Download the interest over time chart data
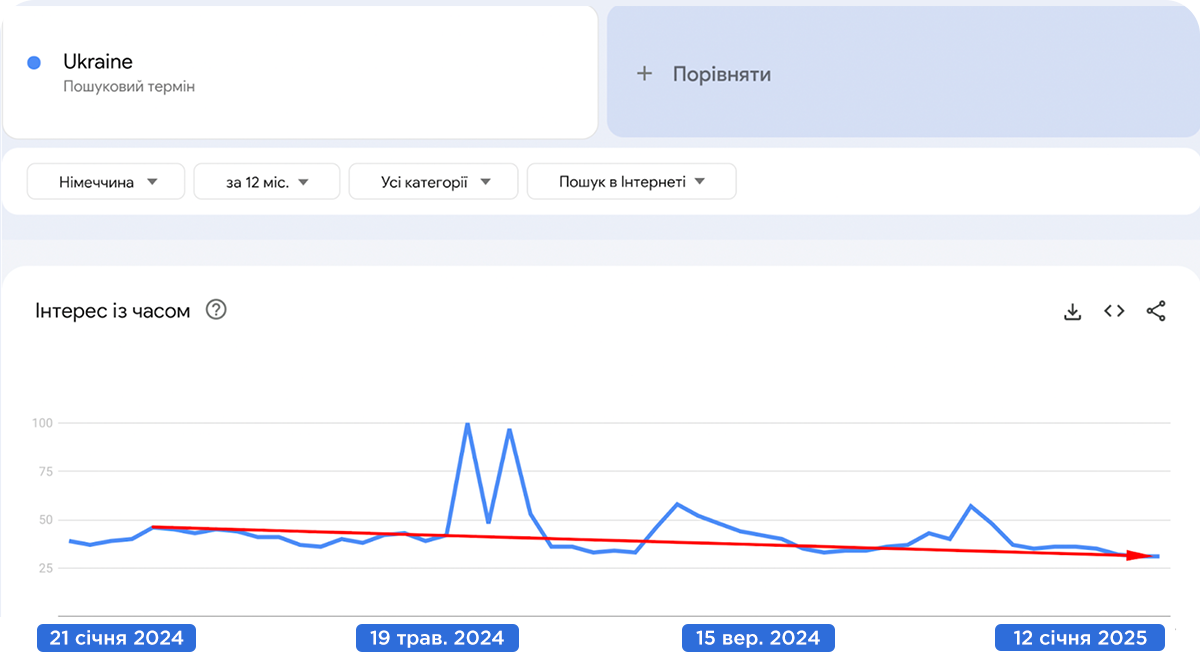 tap(1072, 312)
